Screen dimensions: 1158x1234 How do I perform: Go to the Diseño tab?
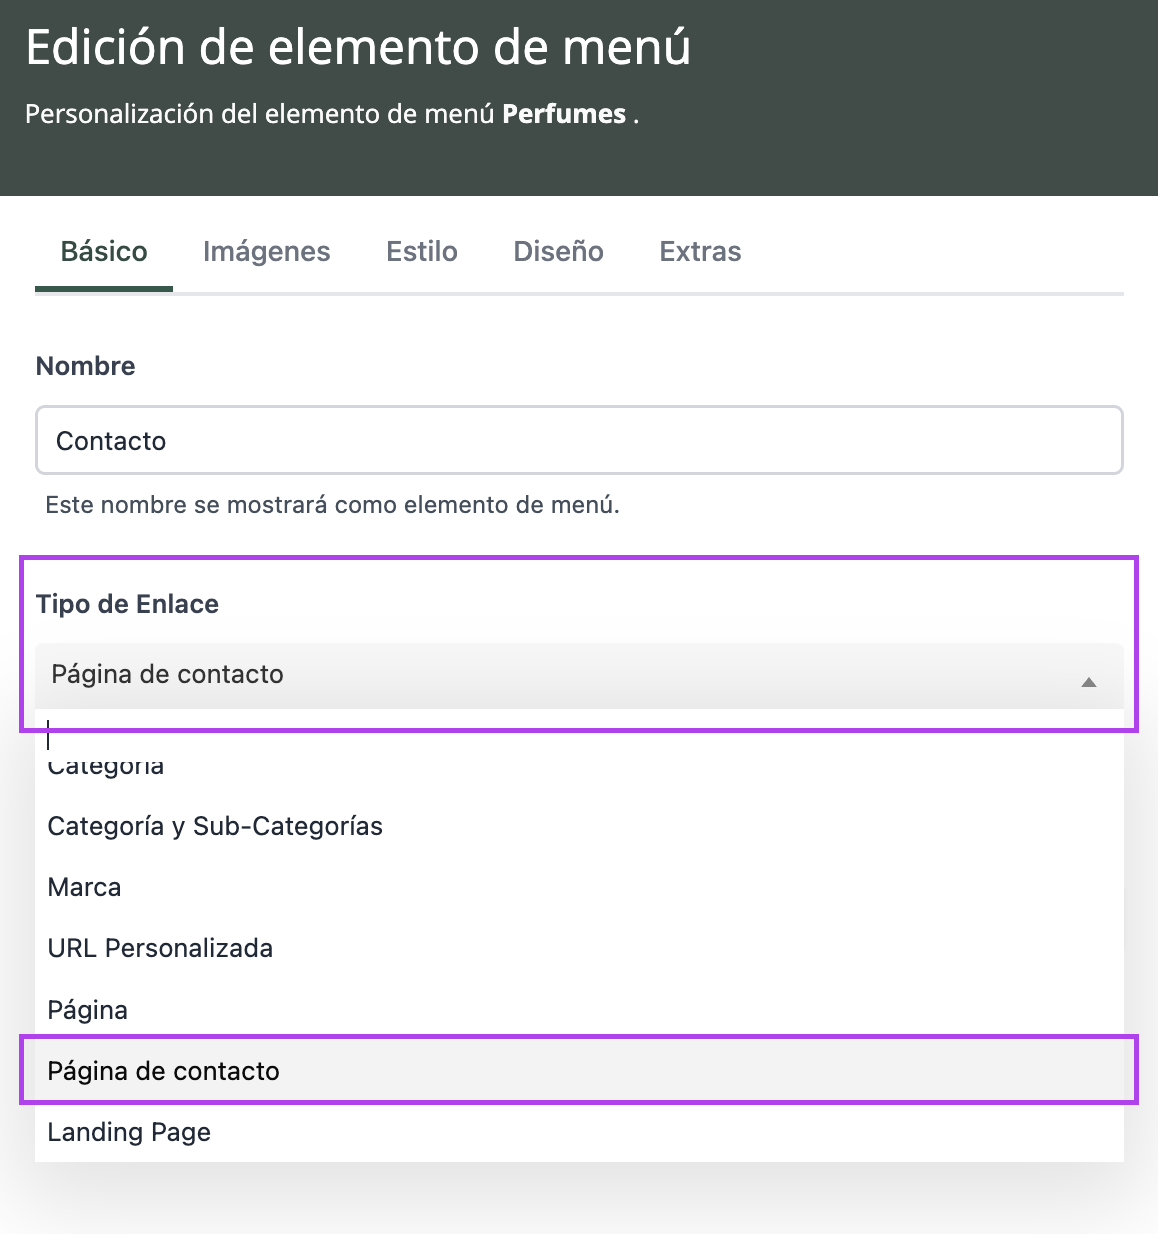tap(558, 252)
